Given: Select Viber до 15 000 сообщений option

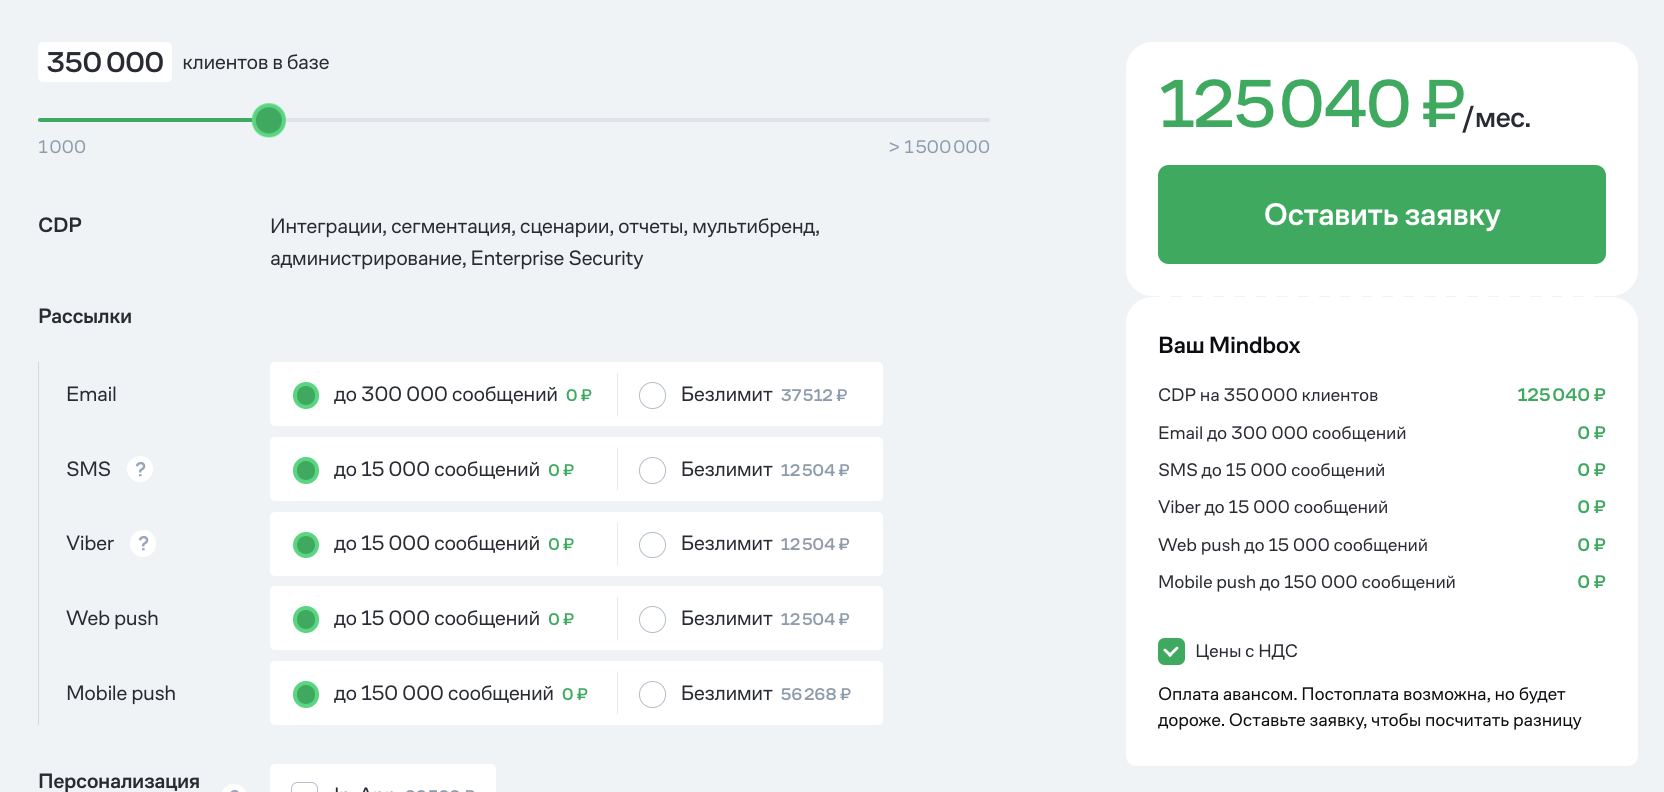Looking at the screenshot, I should [x=306, y=544].
